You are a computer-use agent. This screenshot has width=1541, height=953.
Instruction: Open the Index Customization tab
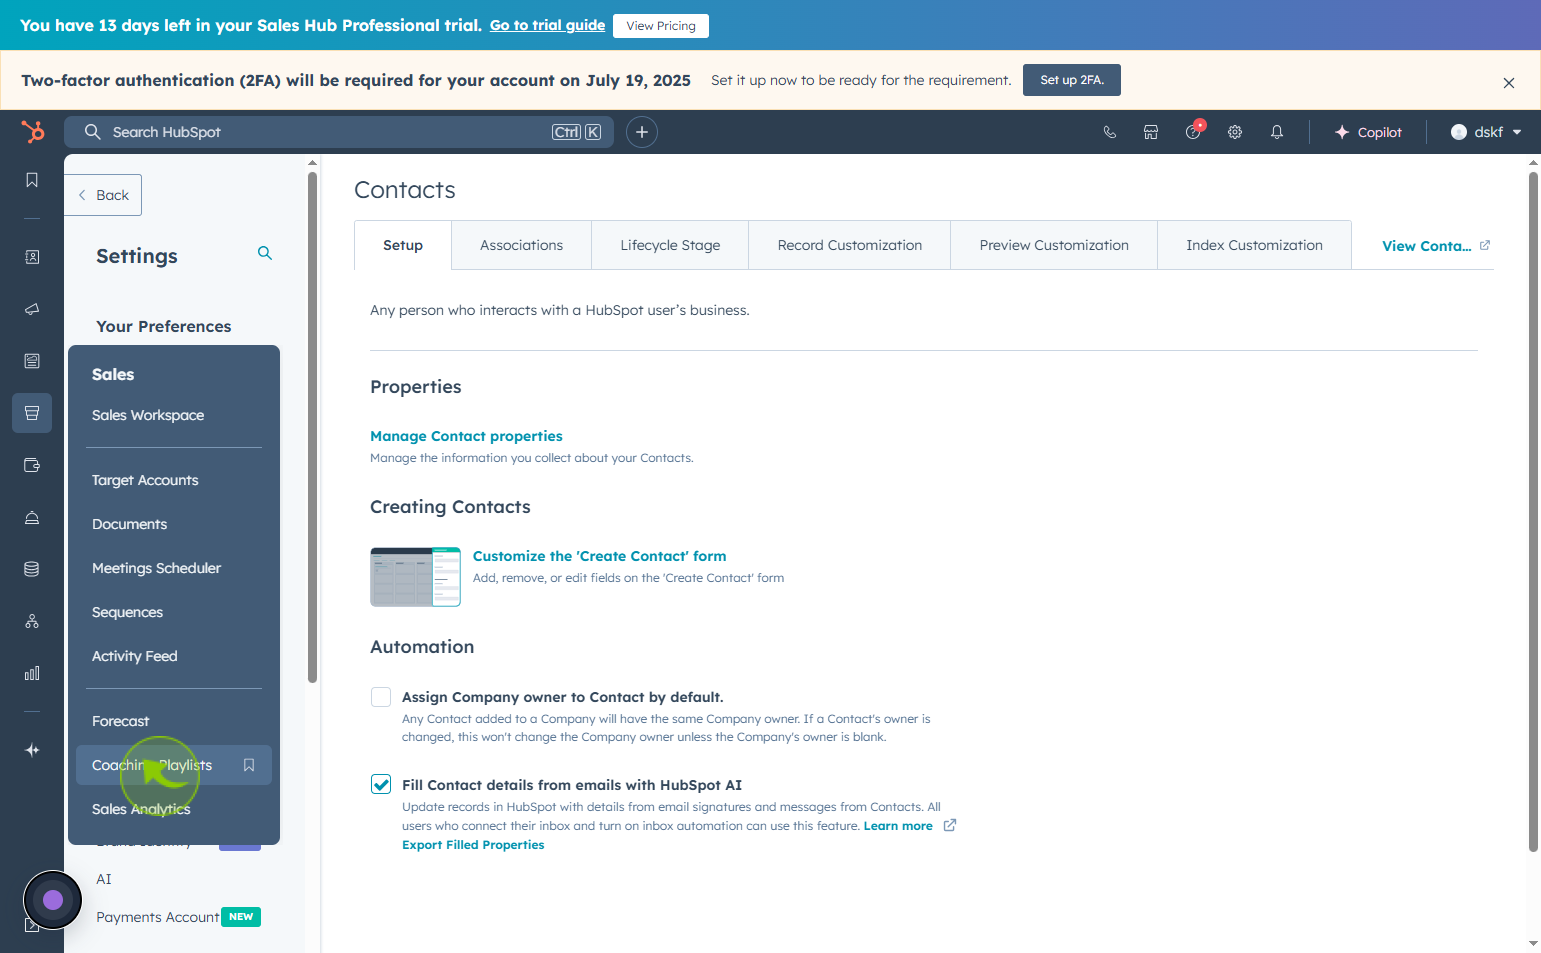tap(1254, 245)
